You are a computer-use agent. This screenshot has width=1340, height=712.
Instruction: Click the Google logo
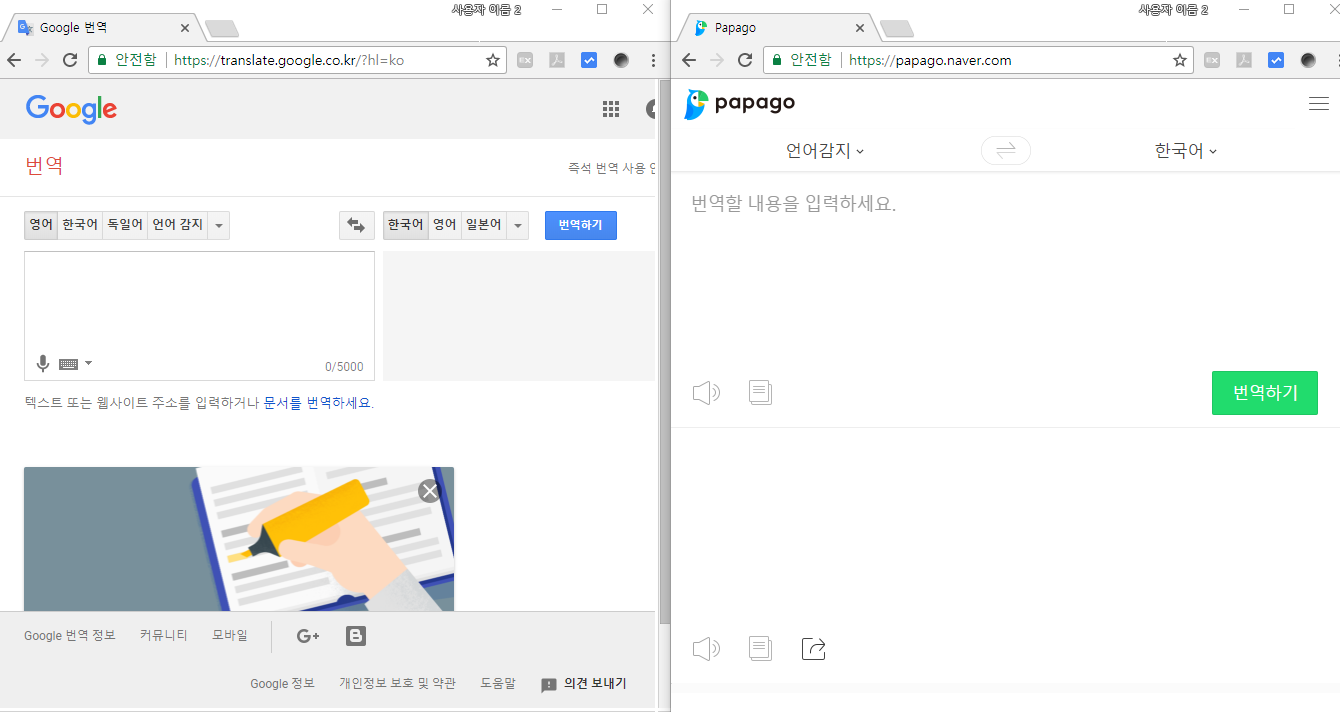pyautogui.click(x=71, y=108)
